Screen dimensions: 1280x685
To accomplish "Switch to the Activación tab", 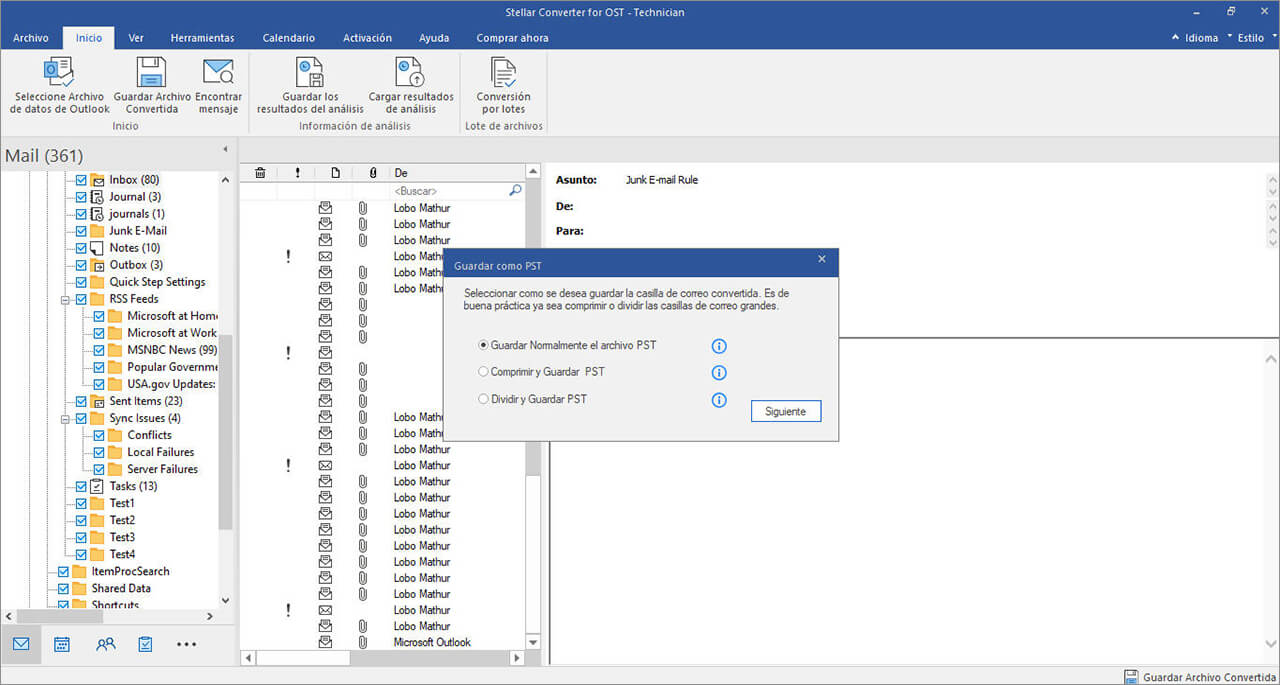I will click(367, 38).
